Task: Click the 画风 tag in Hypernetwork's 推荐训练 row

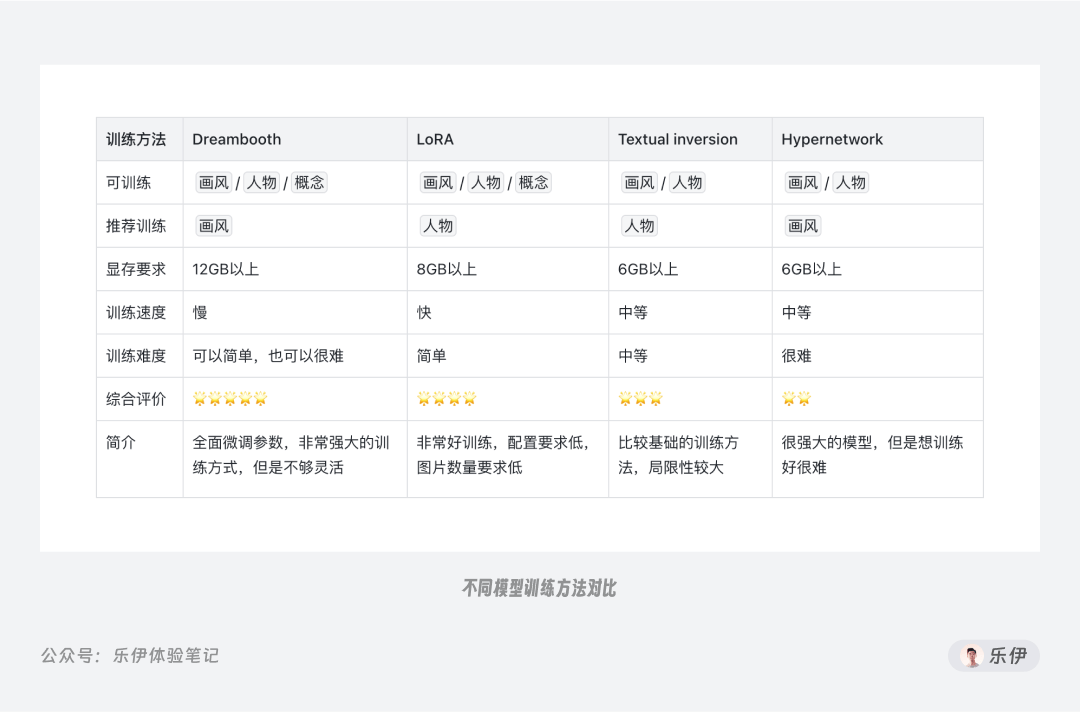Action: pyautogui.click(x=802, y=226)
